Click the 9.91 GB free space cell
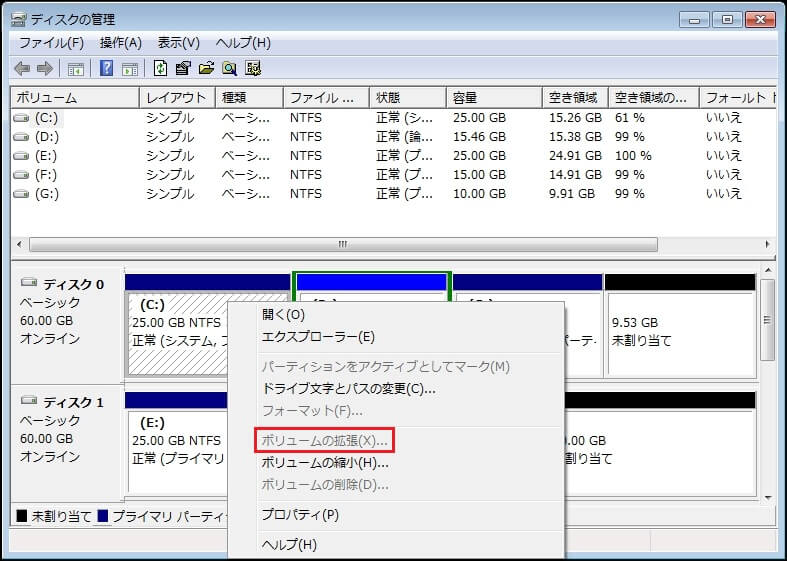 pos(572,194)
